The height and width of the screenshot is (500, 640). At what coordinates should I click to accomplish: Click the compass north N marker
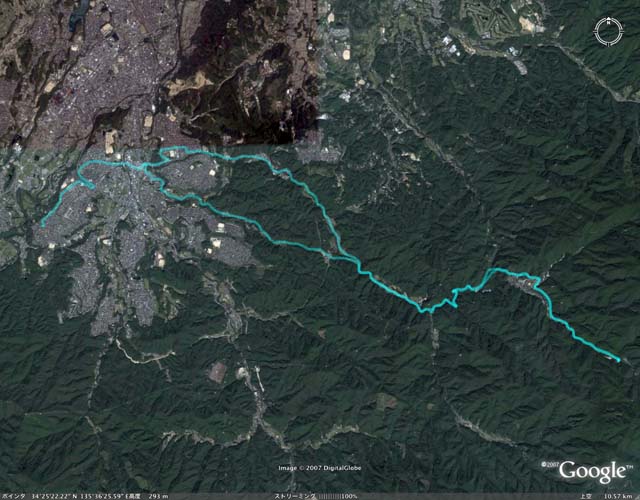coord(609,22)
